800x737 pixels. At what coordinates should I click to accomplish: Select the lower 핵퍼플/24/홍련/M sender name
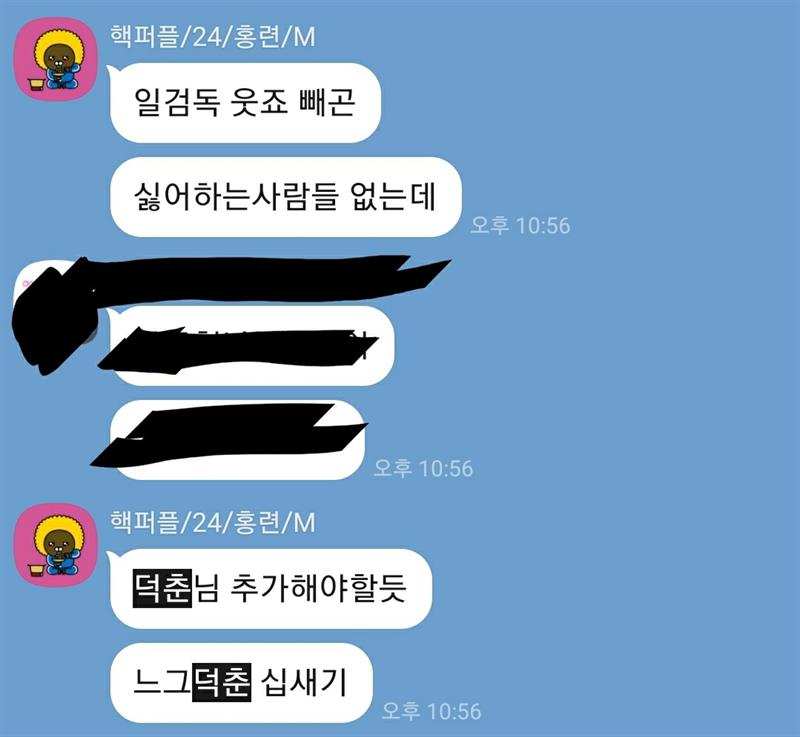pos(213,523)
